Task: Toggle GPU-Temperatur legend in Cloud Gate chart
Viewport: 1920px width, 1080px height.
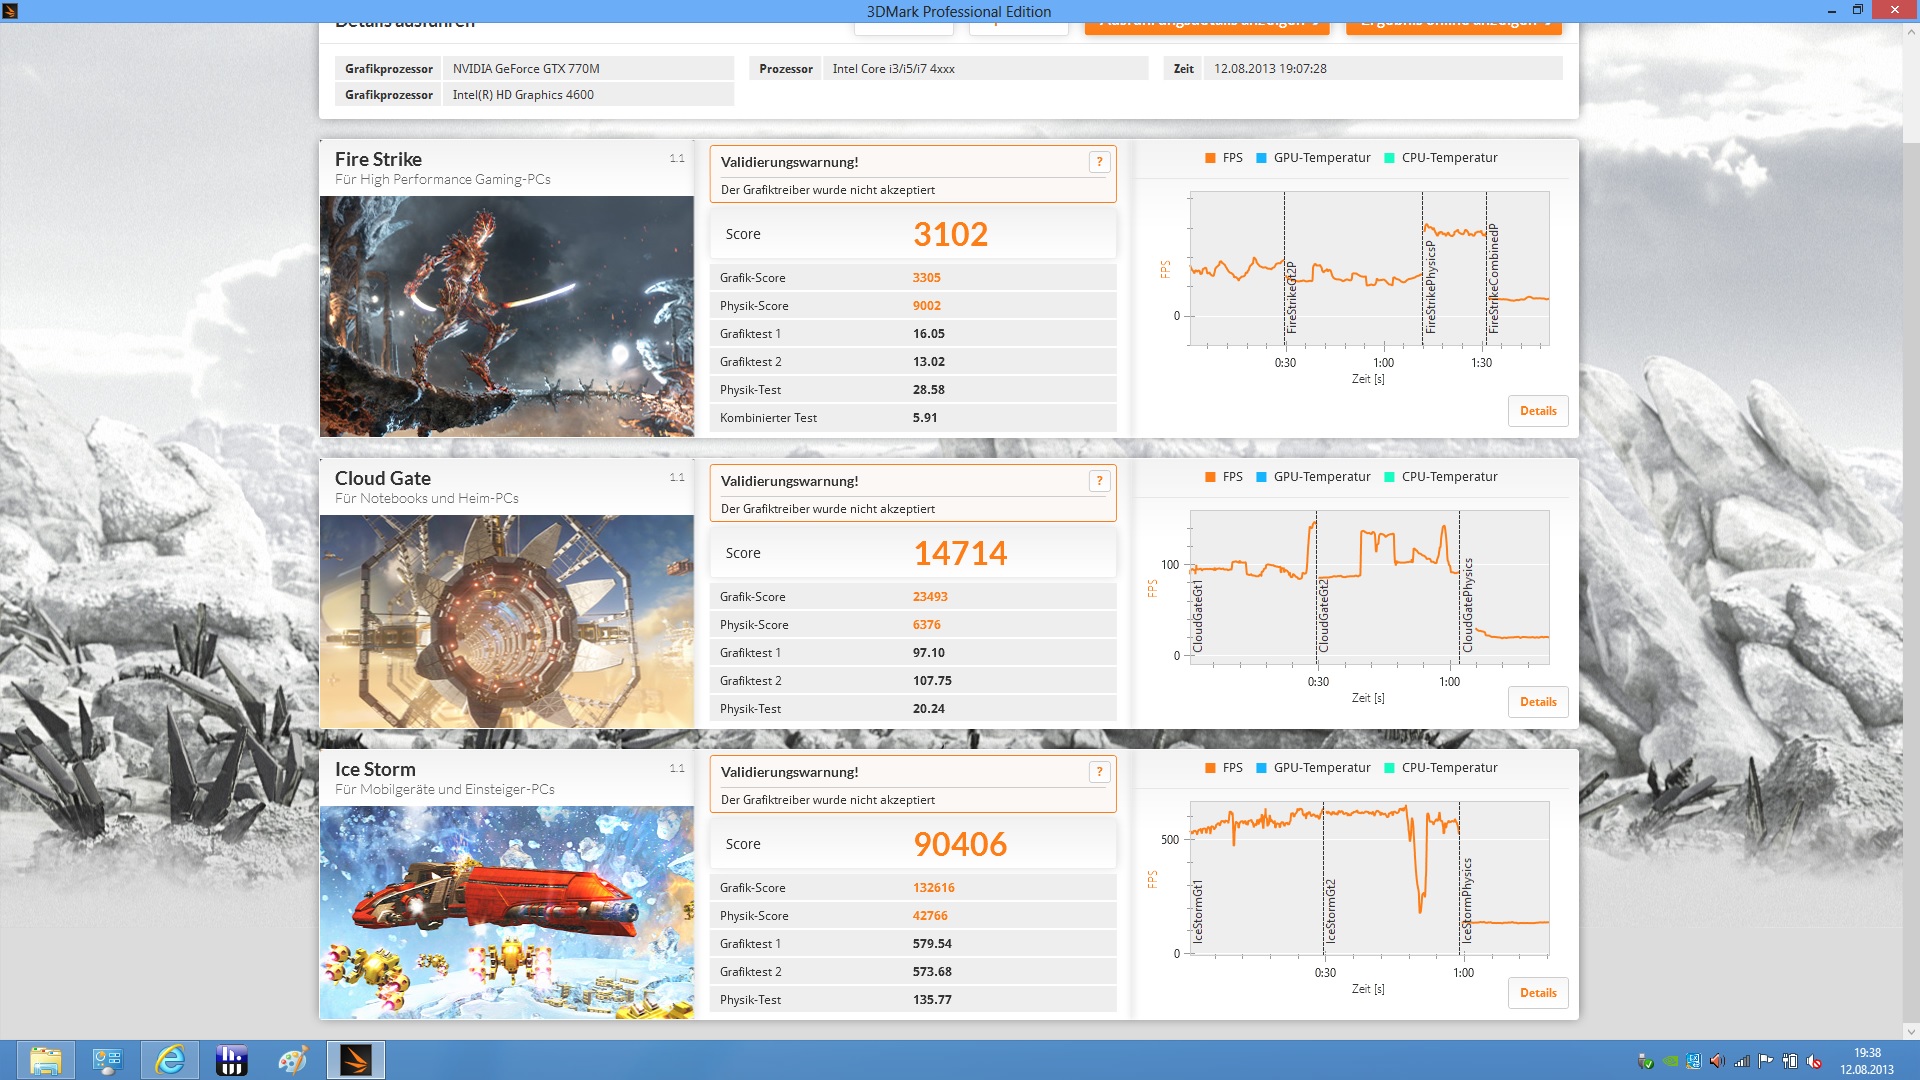Action: pos(1313,477)
